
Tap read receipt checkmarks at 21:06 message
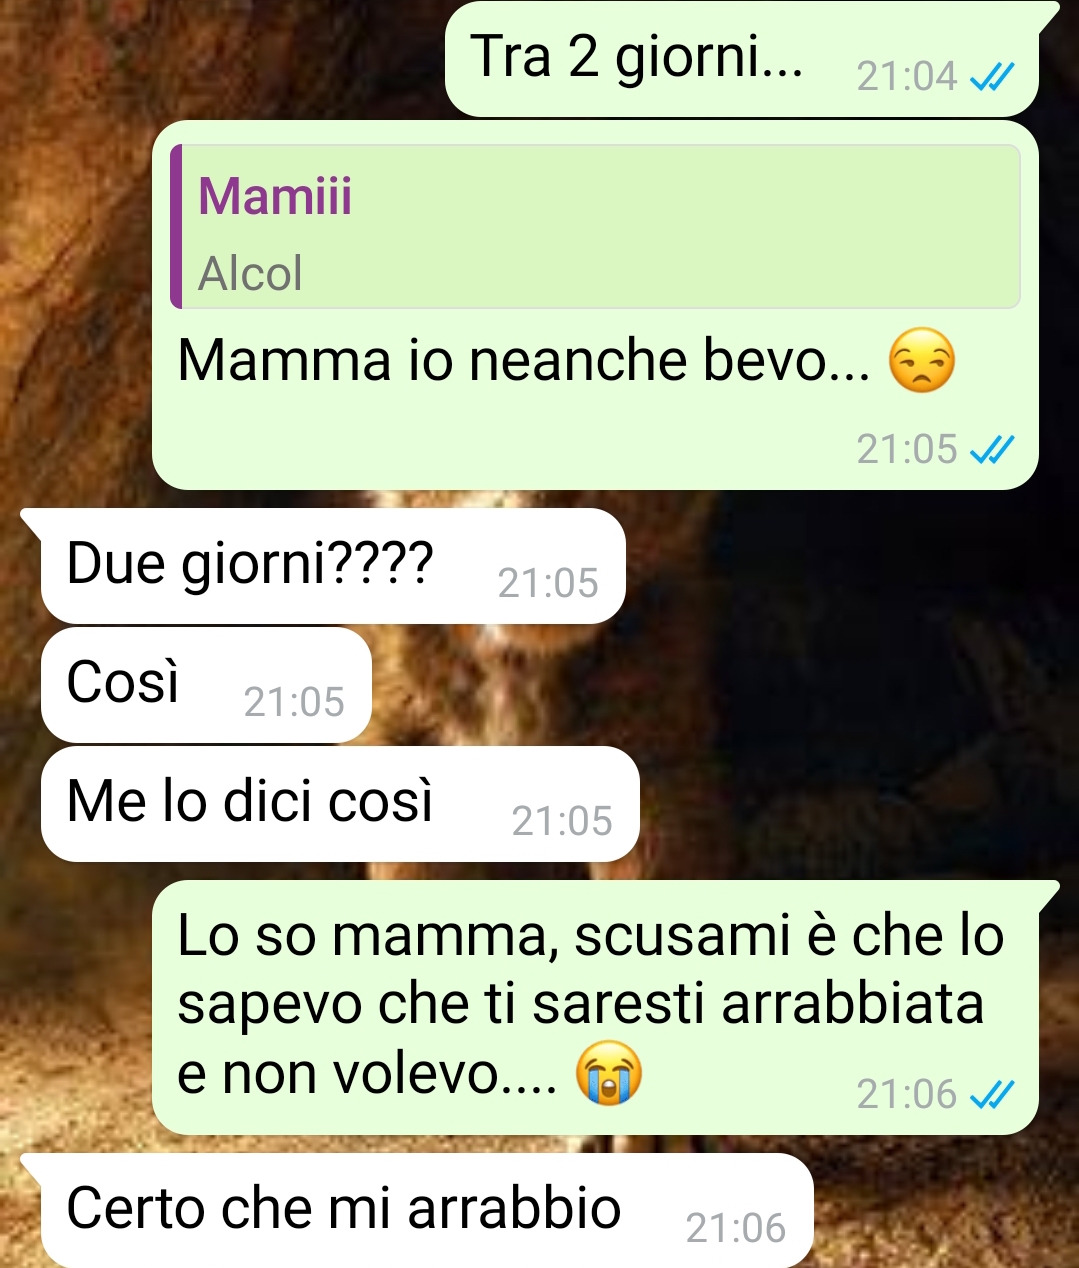[993, 1095]
